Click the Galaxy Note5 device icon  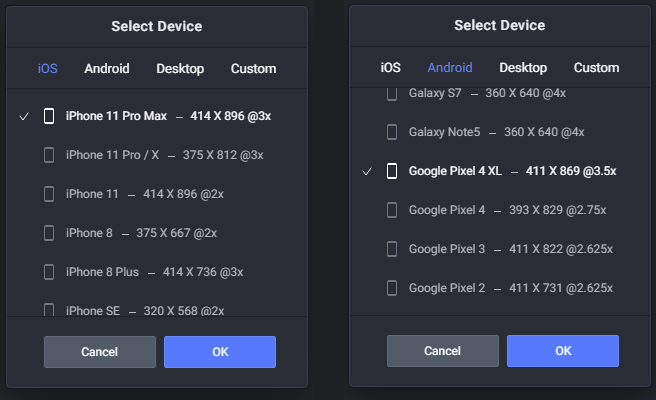[x=392, y=132]
